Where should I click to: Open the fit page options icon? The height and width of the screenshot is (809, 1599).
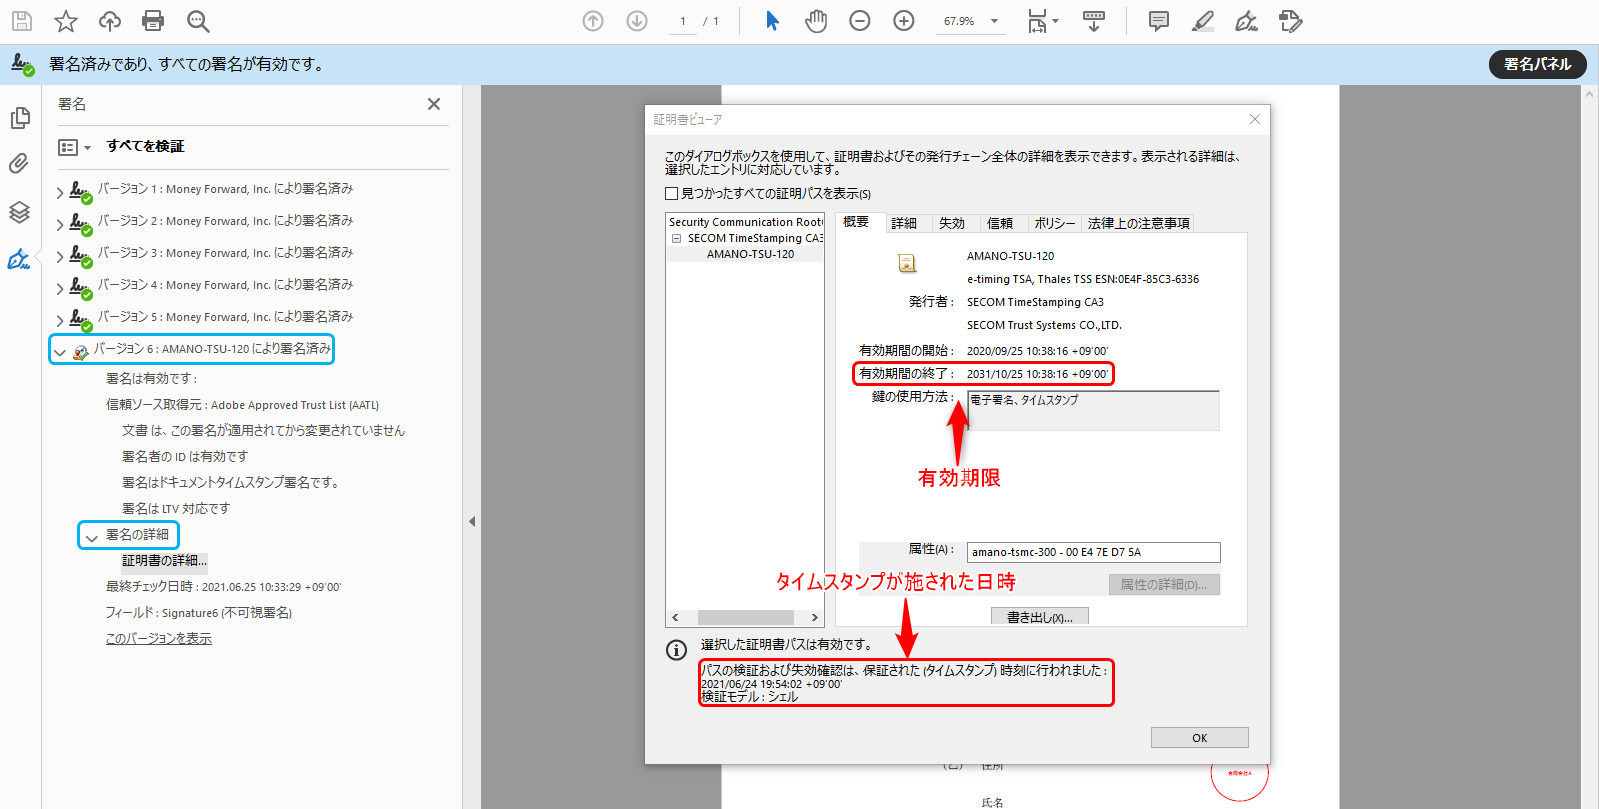[x=1042, y=21]
